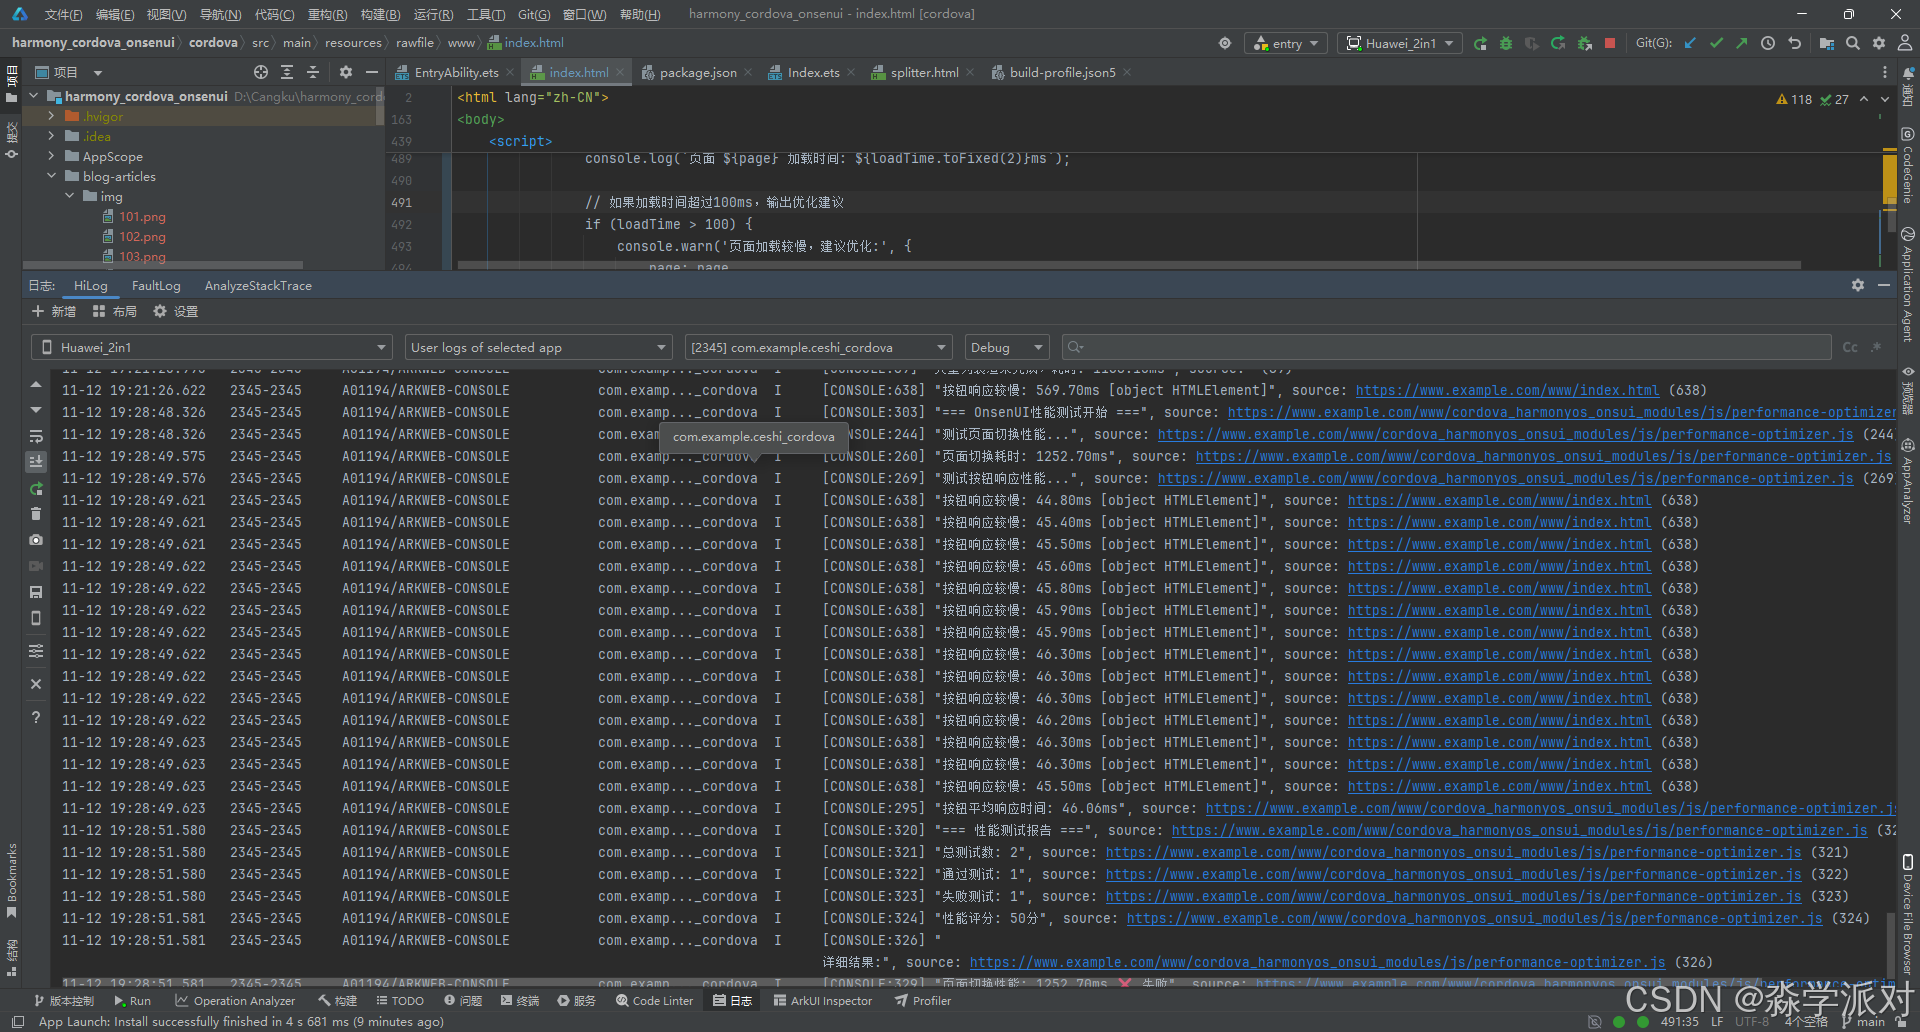The image size is (1920, 1032).
Task: Open the User logs of selected app dropdown
Action: (x=538, y=347)
